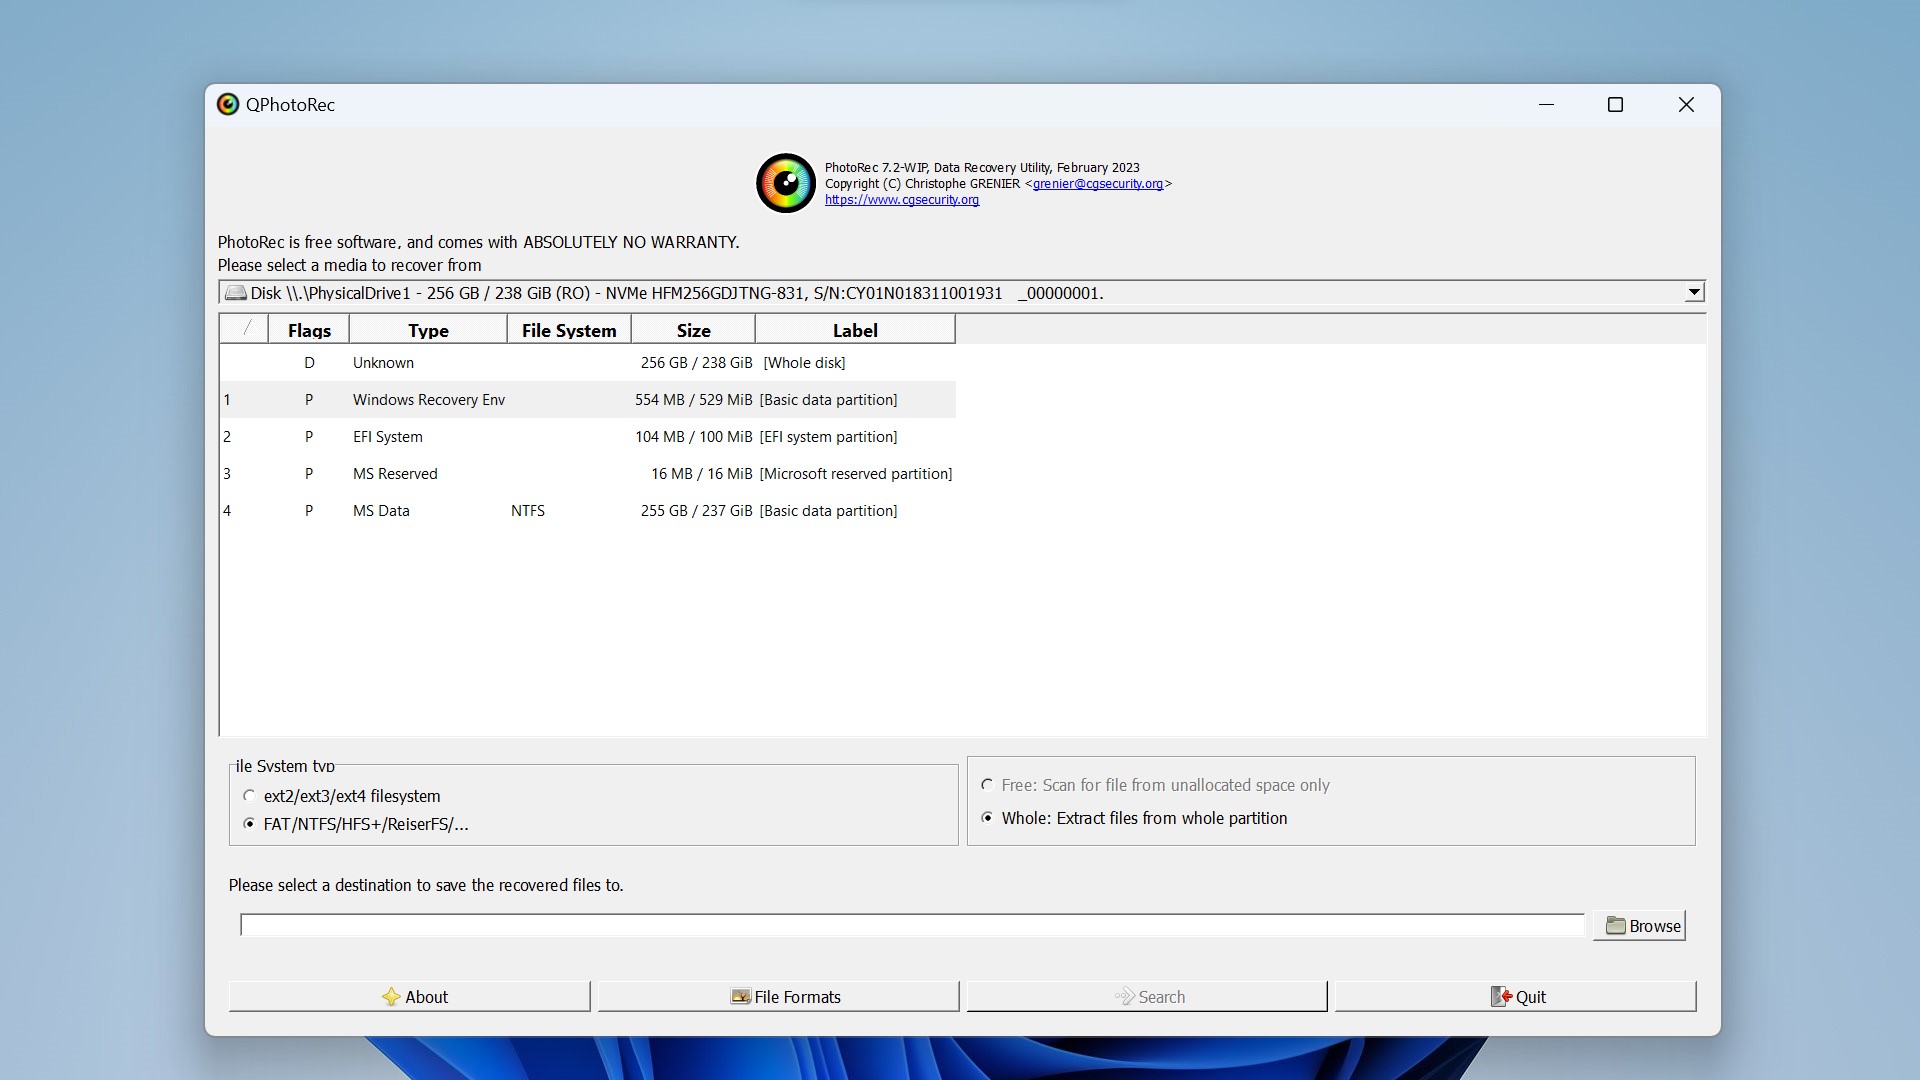Click the File Formats button icon
The height and width of the screenshot is (1080, 1920).
click(x=737, y=996)
